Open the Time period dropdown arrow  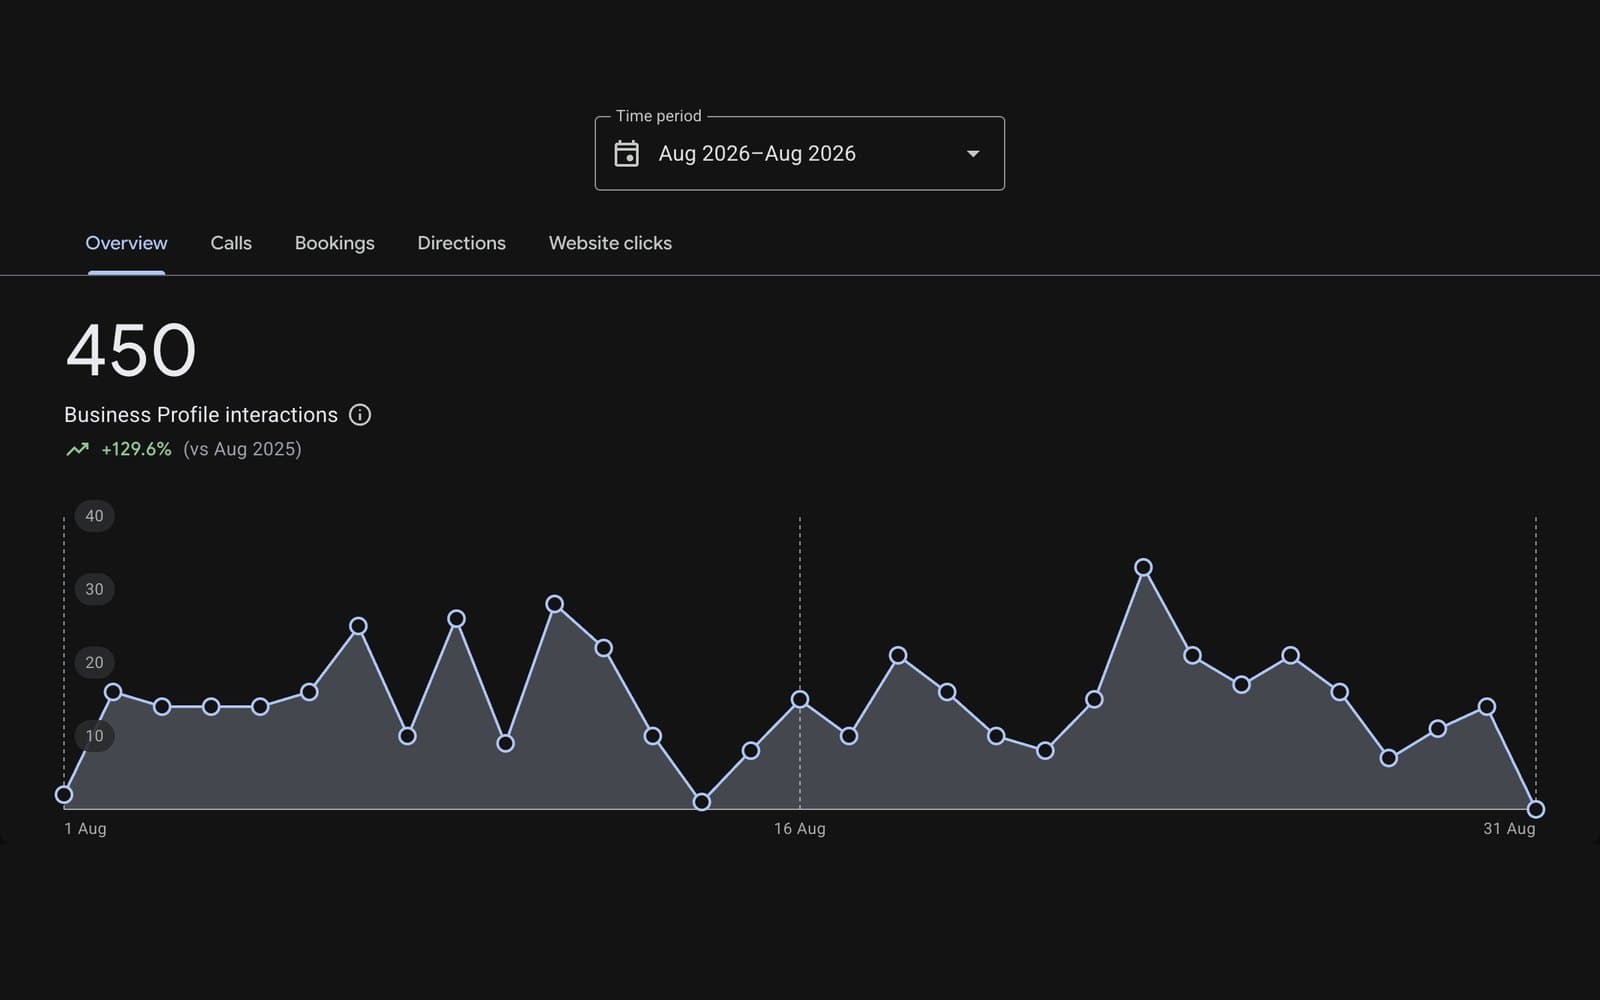pos(973,154)
